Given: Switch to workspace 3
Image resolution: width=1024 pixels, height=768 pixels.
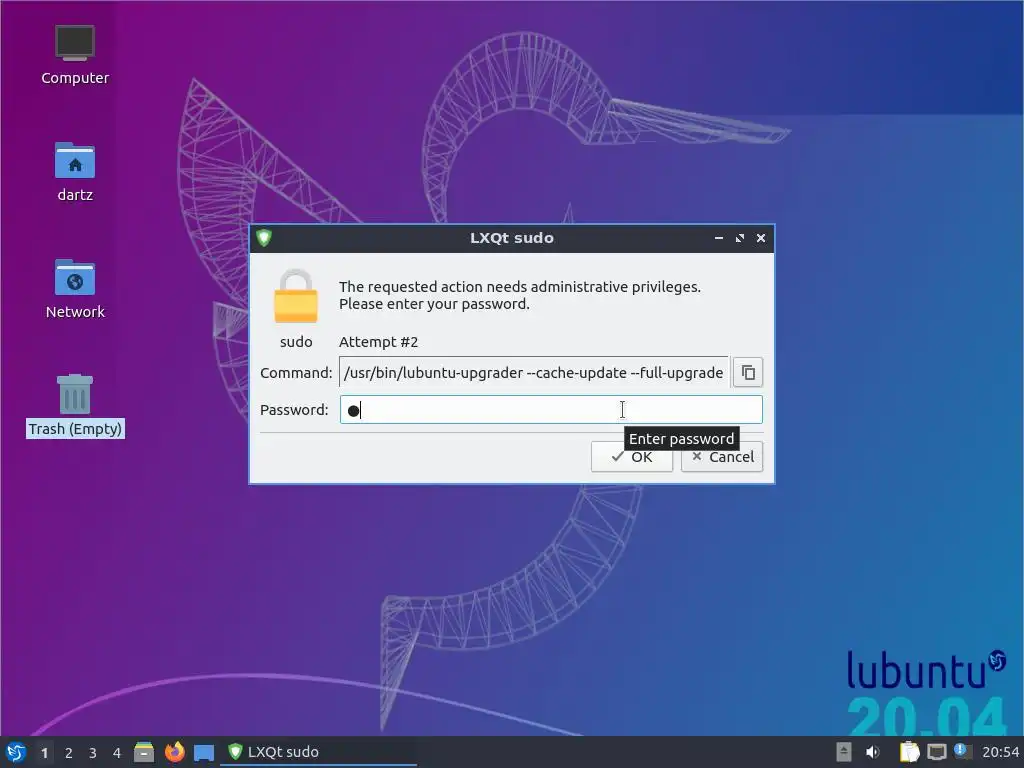Looking at the screenshot, I should point(93,753).
